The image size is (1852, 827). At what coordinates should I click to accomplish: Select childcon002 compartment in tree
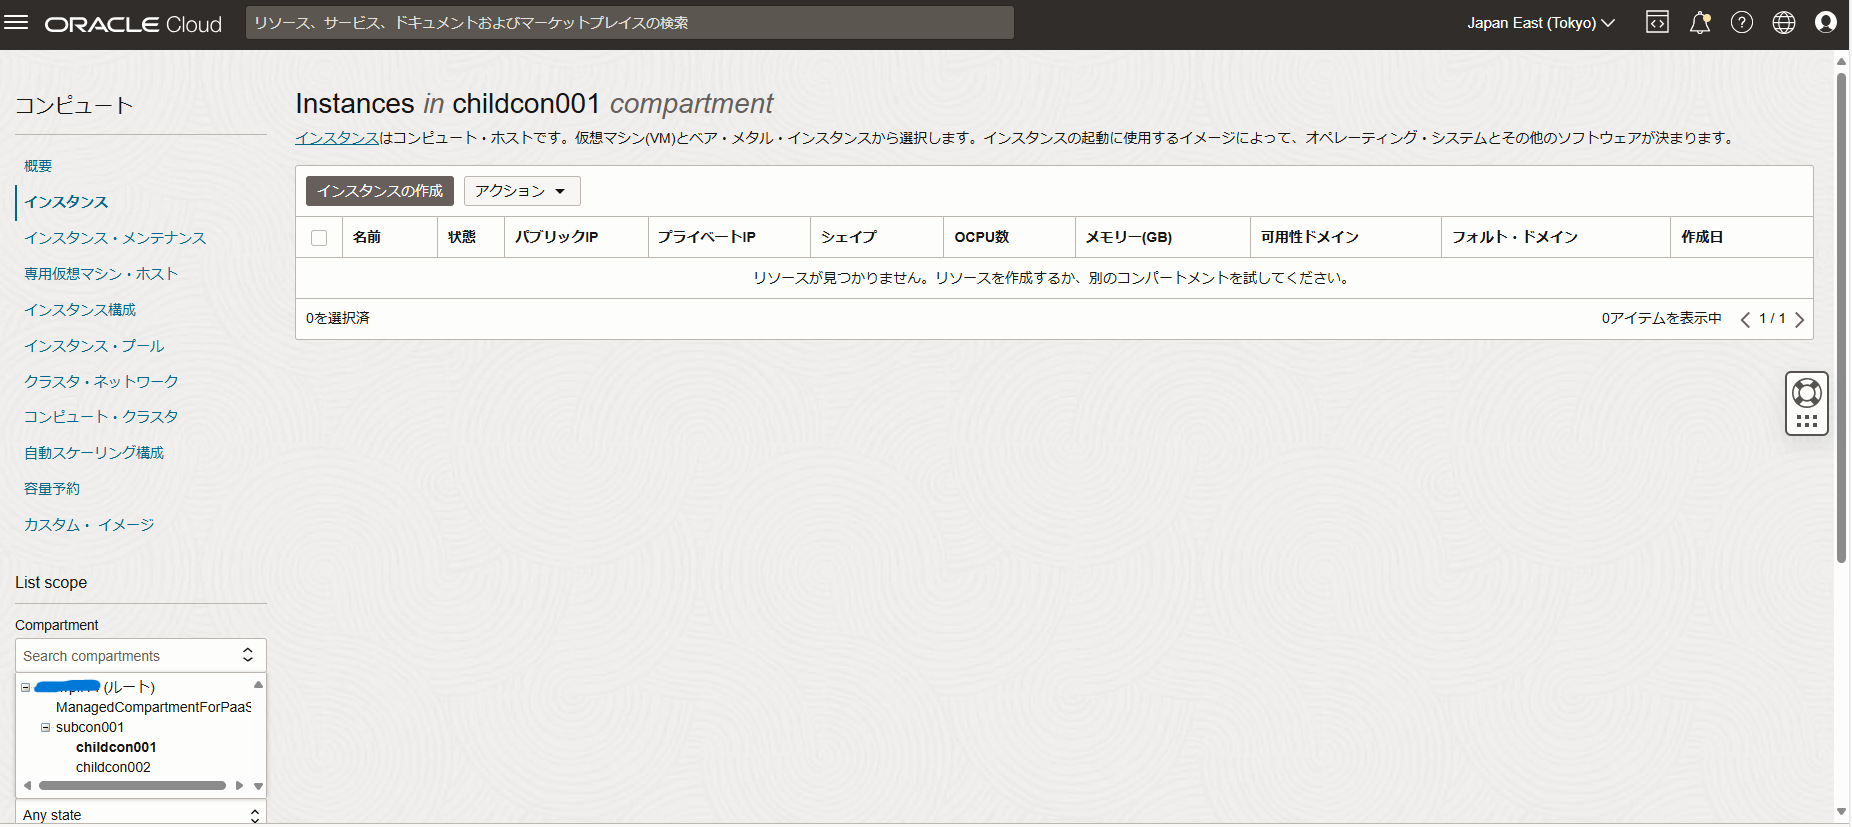pos(113,767)
